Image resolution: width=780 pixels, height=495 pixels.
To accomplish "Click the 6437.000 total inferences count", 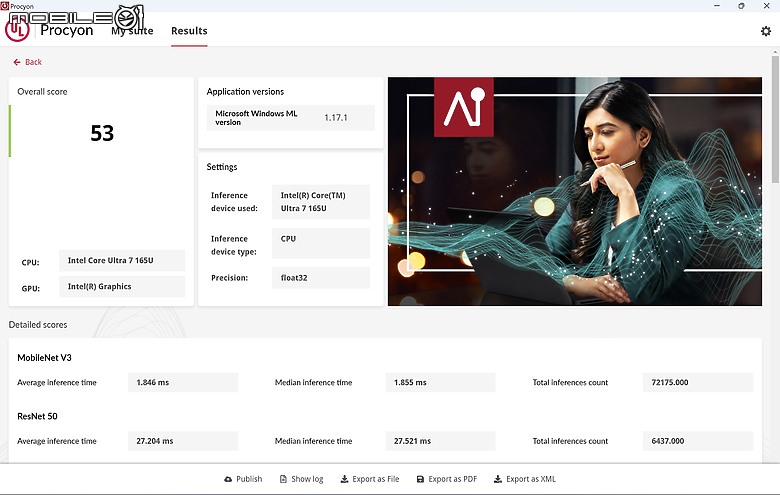I will [698, 441].
